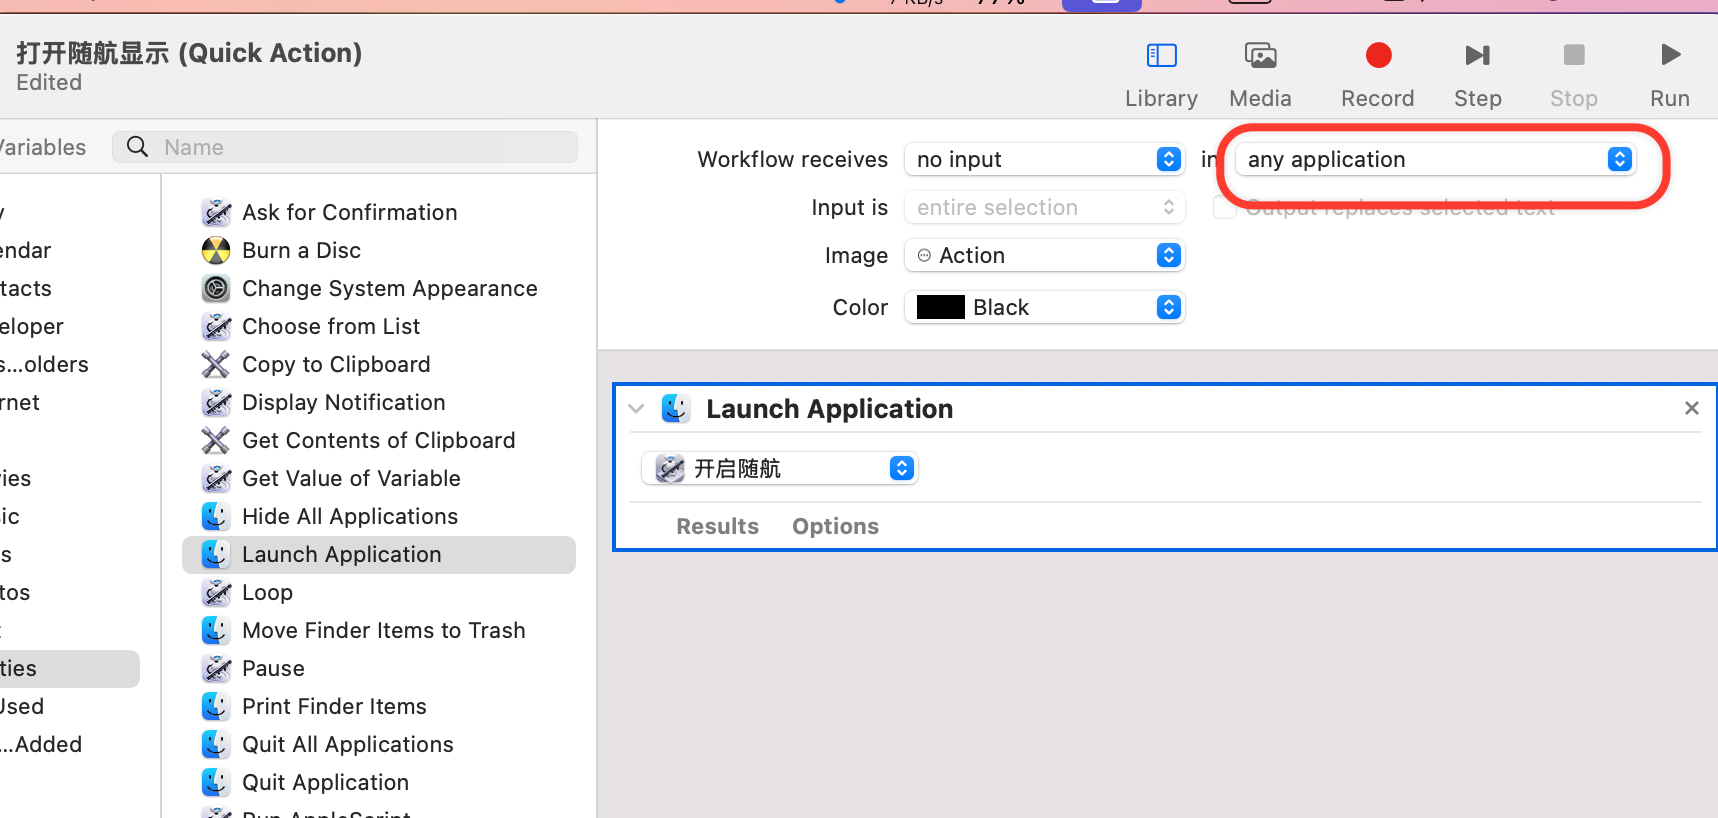This screenshot has width=1718, height=818.
Task: Click the Quit All Applications icon
Action: tap(216, 744)
